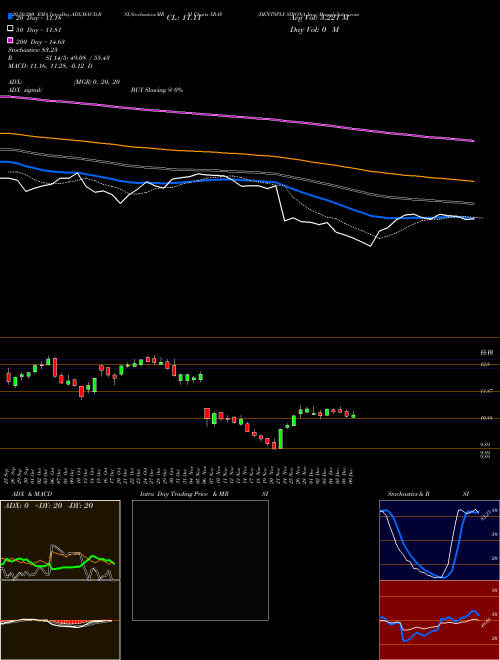Click the large red candle after the gap down
Viewport: 500px width, 660px height.
coord(207,414)
